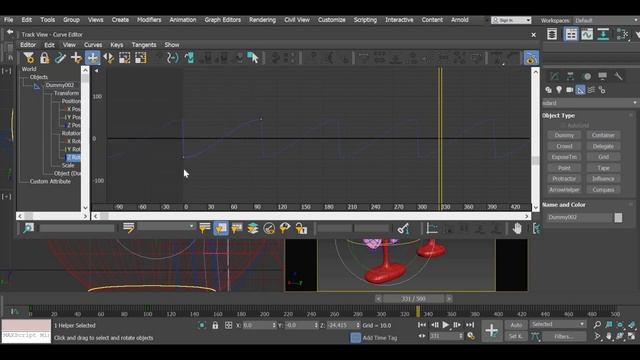Image resolution: width=640 pixels, height=360 pixels.
Task: Click the Dummy002 name input field
Action: [579, 218]
